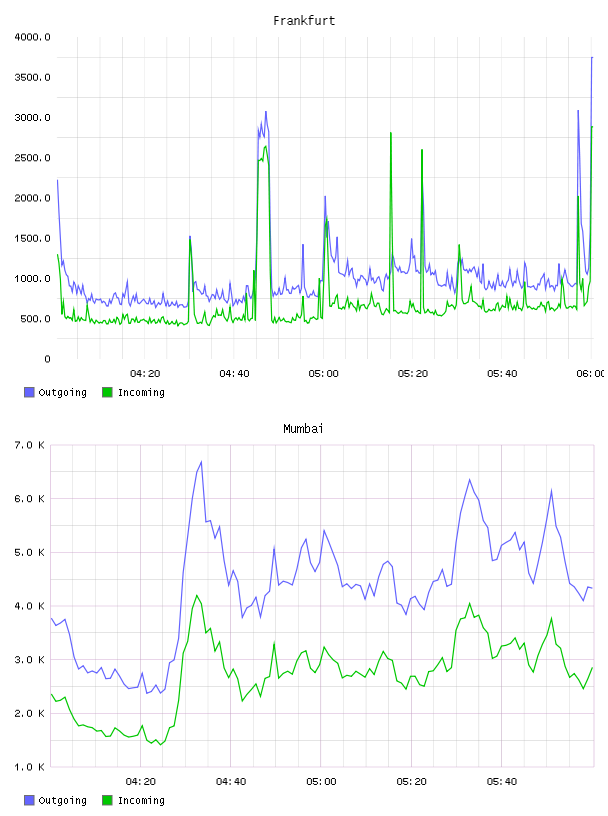Click the blue Outgoing swatch under Mumbai chart
The width and height of the screenshot is (608, 816).
tap(29, 800)
